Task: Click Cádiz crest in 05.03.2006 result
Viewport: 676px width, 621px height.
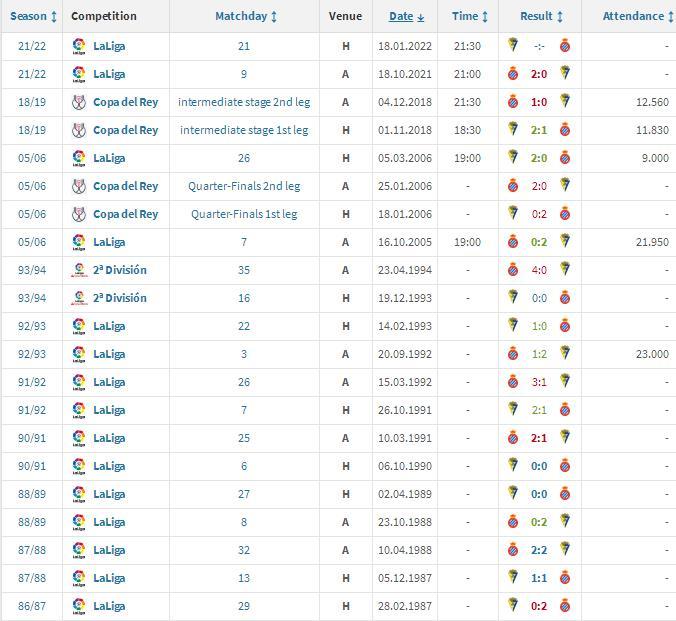Action: 513,157
